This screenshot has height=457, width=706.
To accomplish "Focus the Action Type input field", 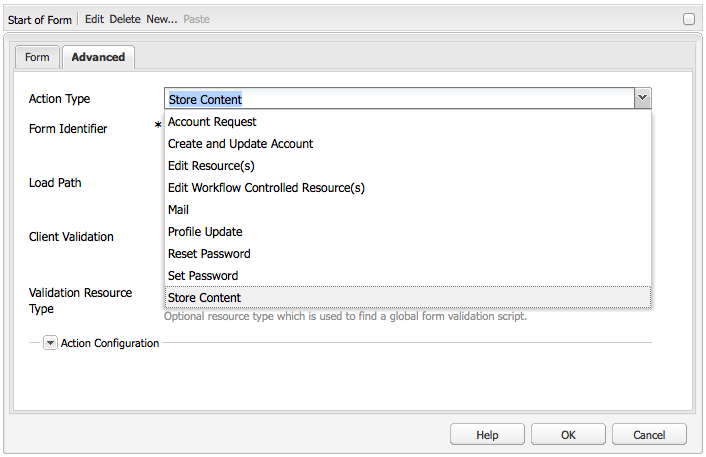I will coord(398,98).
